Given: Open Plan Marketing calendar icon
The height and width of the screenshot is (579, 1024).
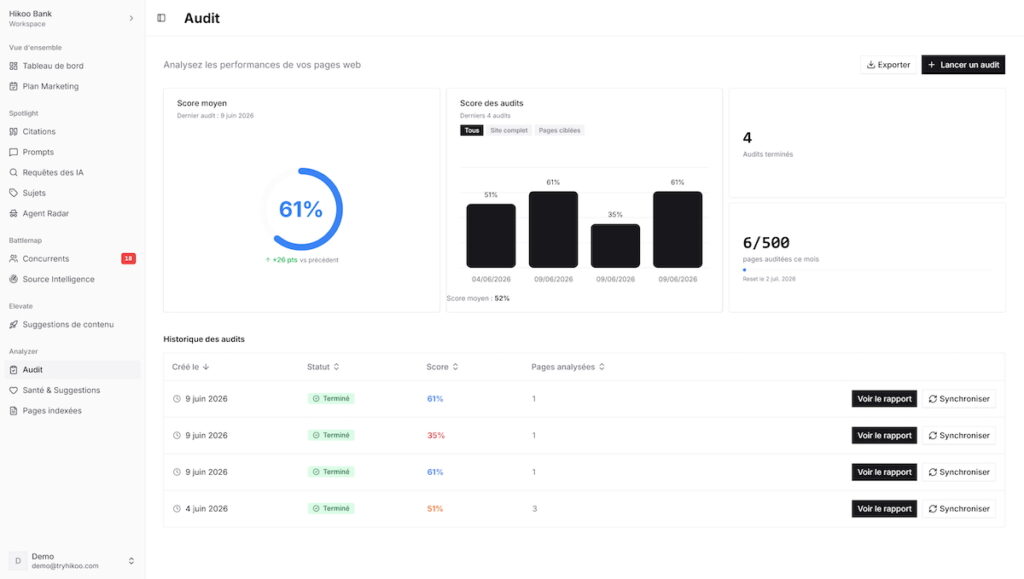Looking at the screenshot, I should (x=14, y=86).
